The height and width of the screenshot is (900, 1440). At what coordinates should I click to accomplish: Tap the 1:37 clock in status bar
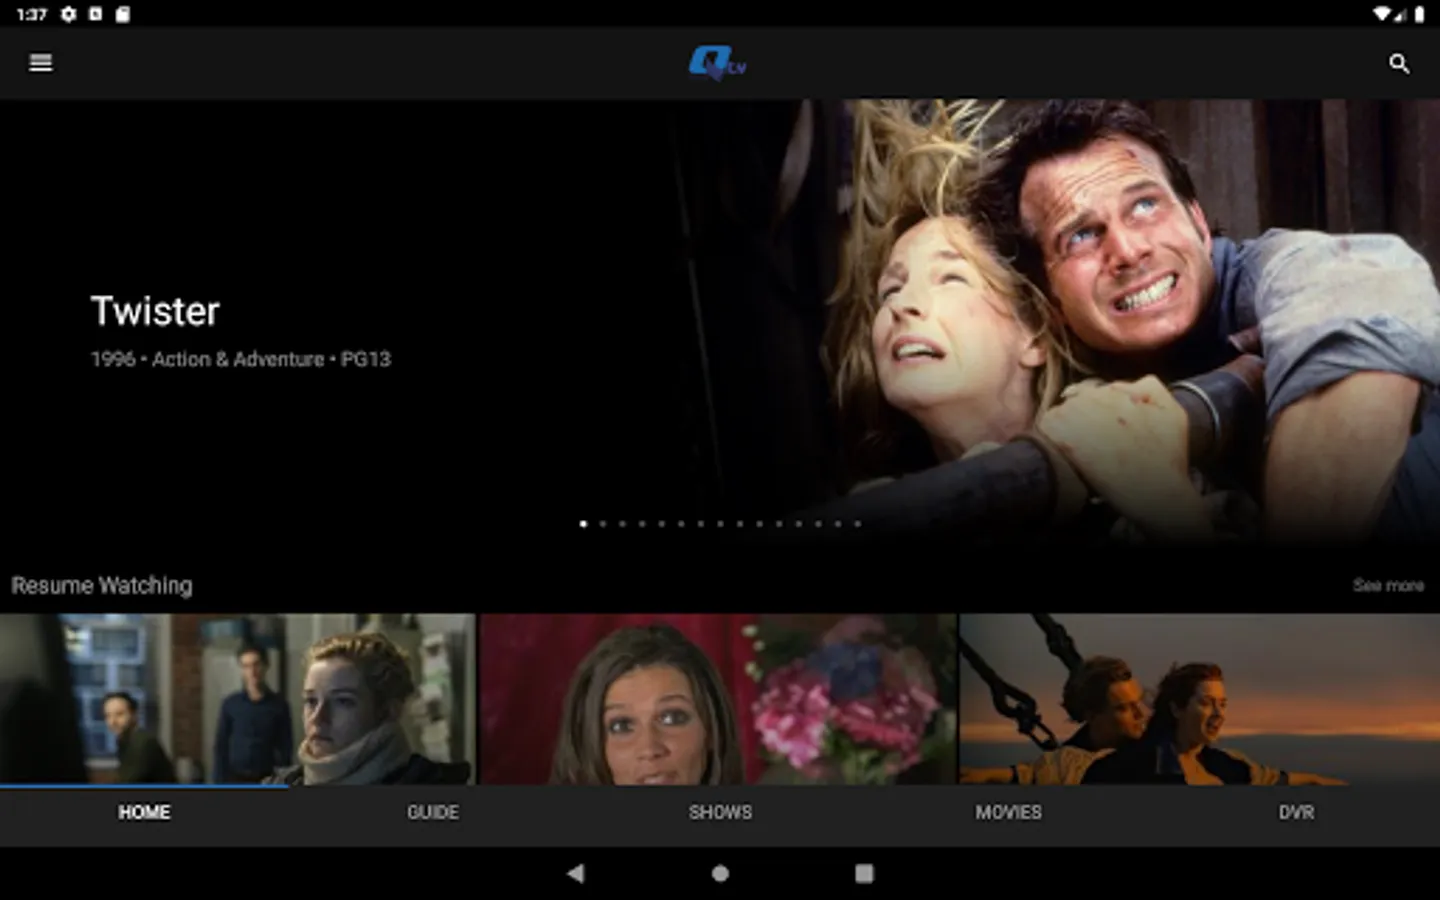[x=32, y=14]
